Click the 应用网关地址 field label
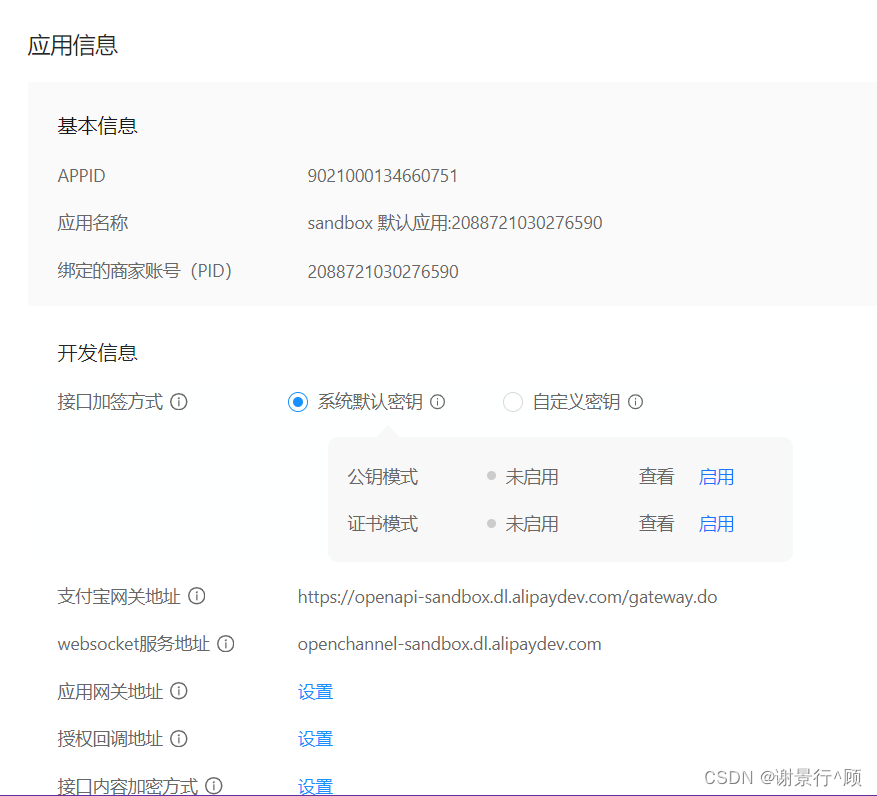The width and height of the screenshot is (877, 796). tap(110, 691)
